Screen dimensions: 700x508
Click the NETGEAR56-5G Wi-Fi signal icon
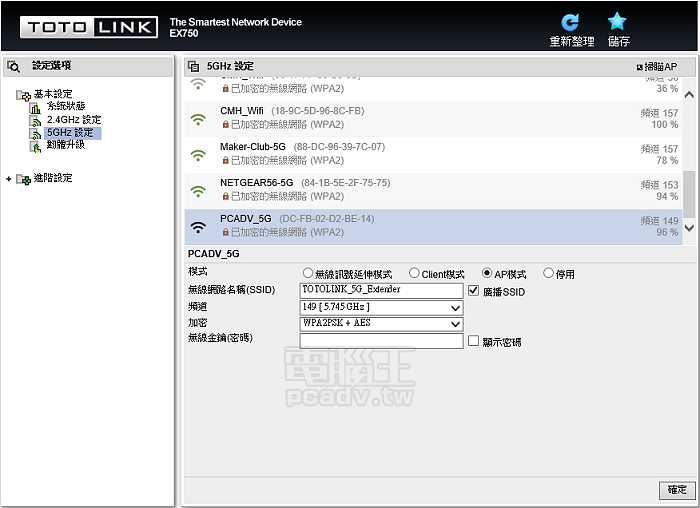click(x=198, y=190)
